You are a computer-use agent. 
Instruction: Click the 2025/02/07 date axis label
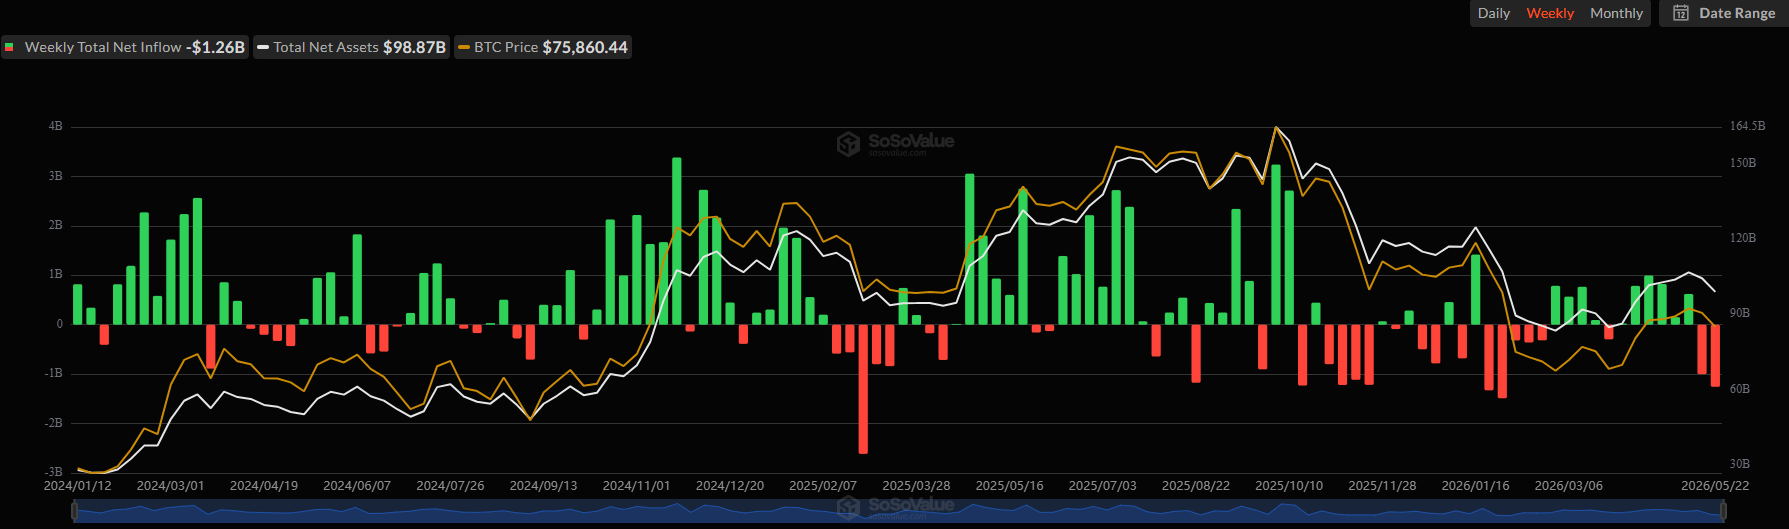pos(823,485)
